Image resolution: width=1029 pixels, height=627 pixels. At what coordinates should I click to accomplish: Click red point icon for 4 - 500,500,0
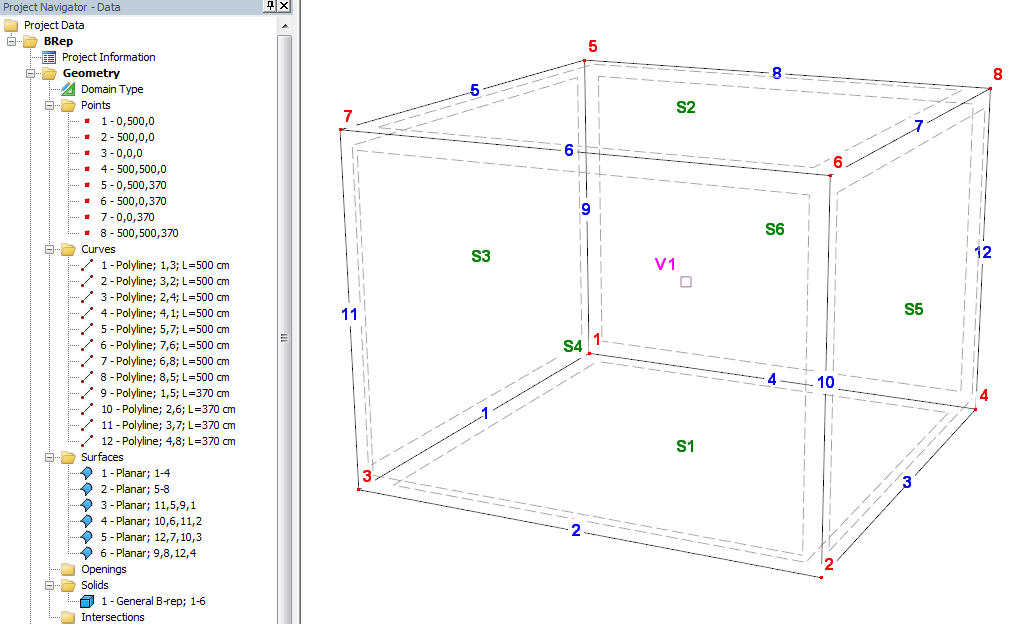[87, 169]
